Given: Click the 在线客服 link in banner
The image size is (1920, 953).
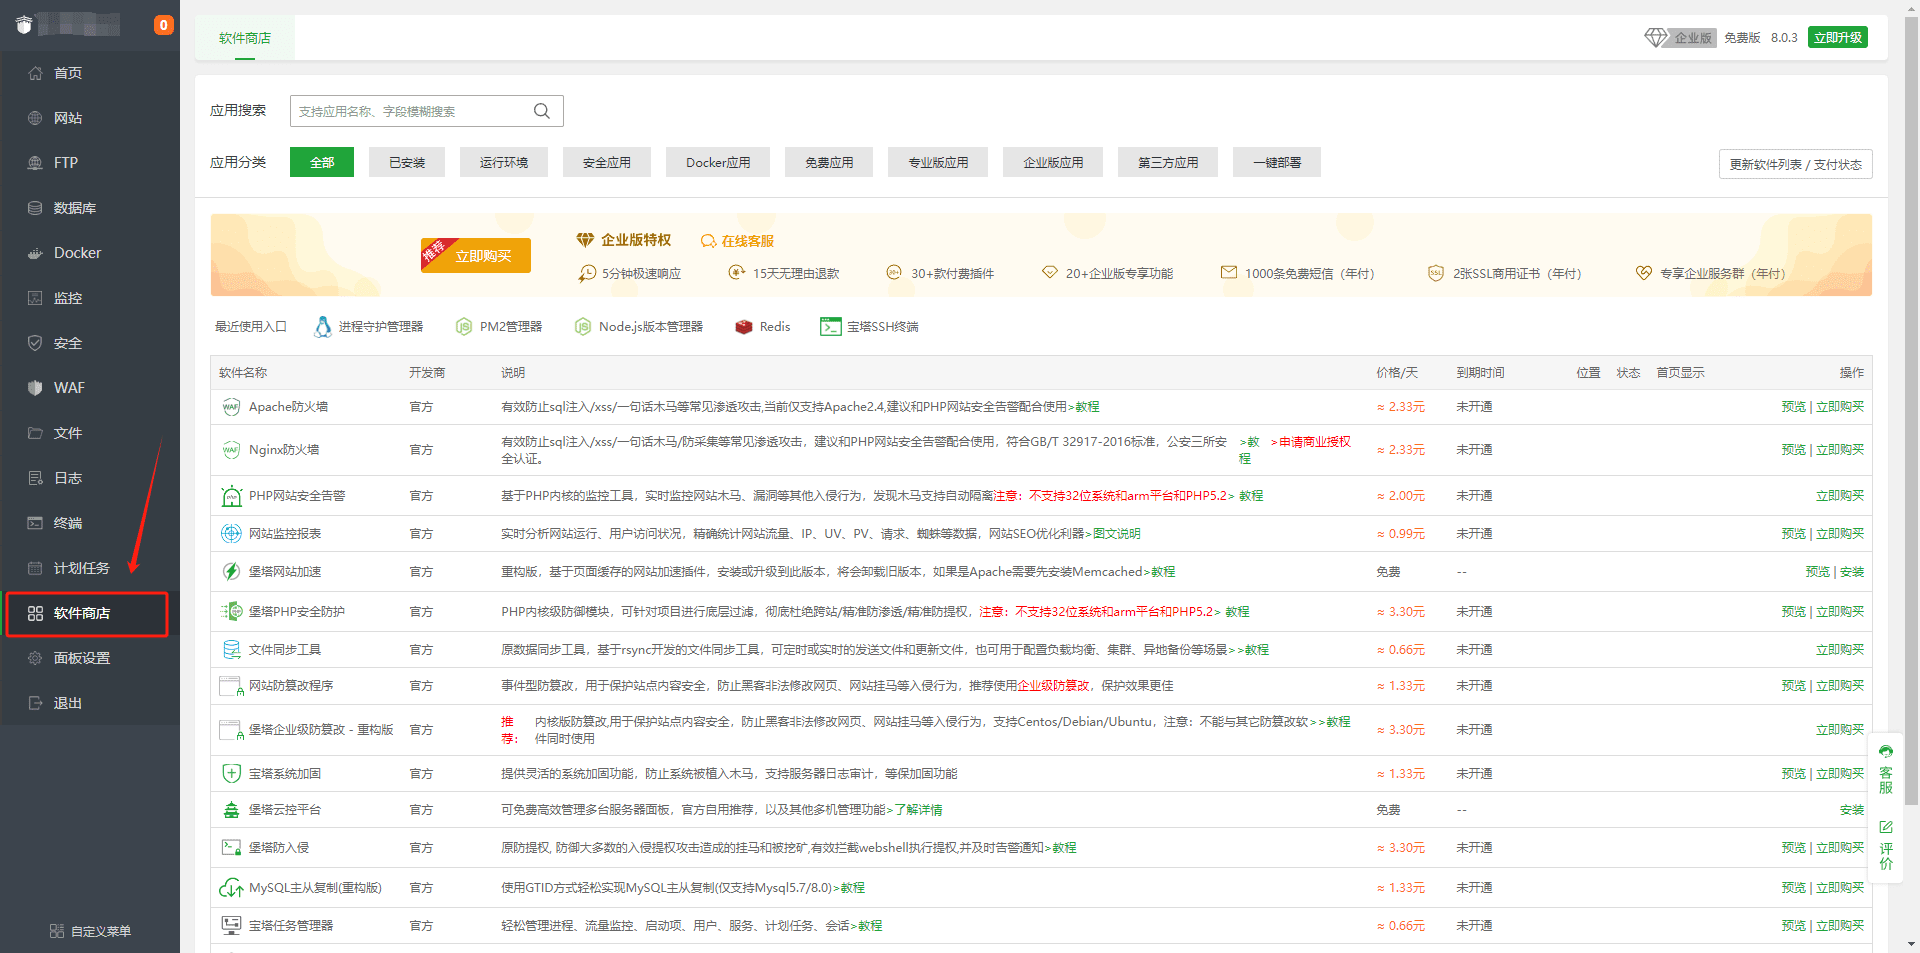Looking at the screenshot, I should [x=738, y=241].
